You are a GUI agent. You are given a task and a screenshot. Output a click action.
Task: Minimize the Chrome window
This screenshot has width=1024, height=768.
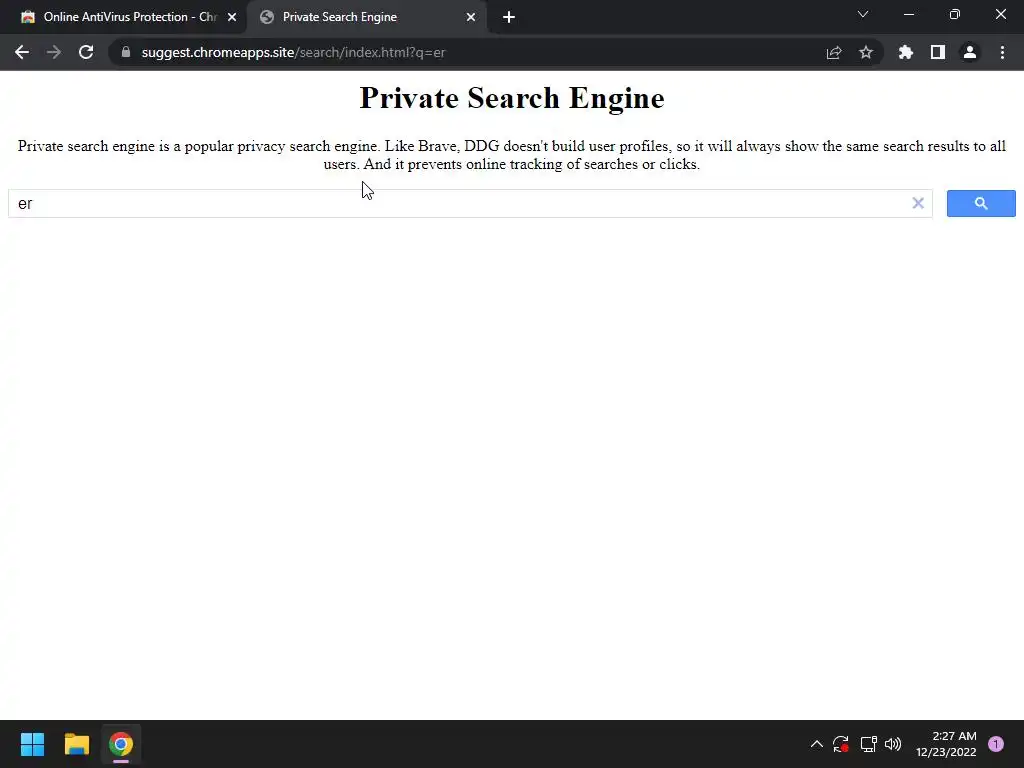pyautogui.click(x=909, y=14)
